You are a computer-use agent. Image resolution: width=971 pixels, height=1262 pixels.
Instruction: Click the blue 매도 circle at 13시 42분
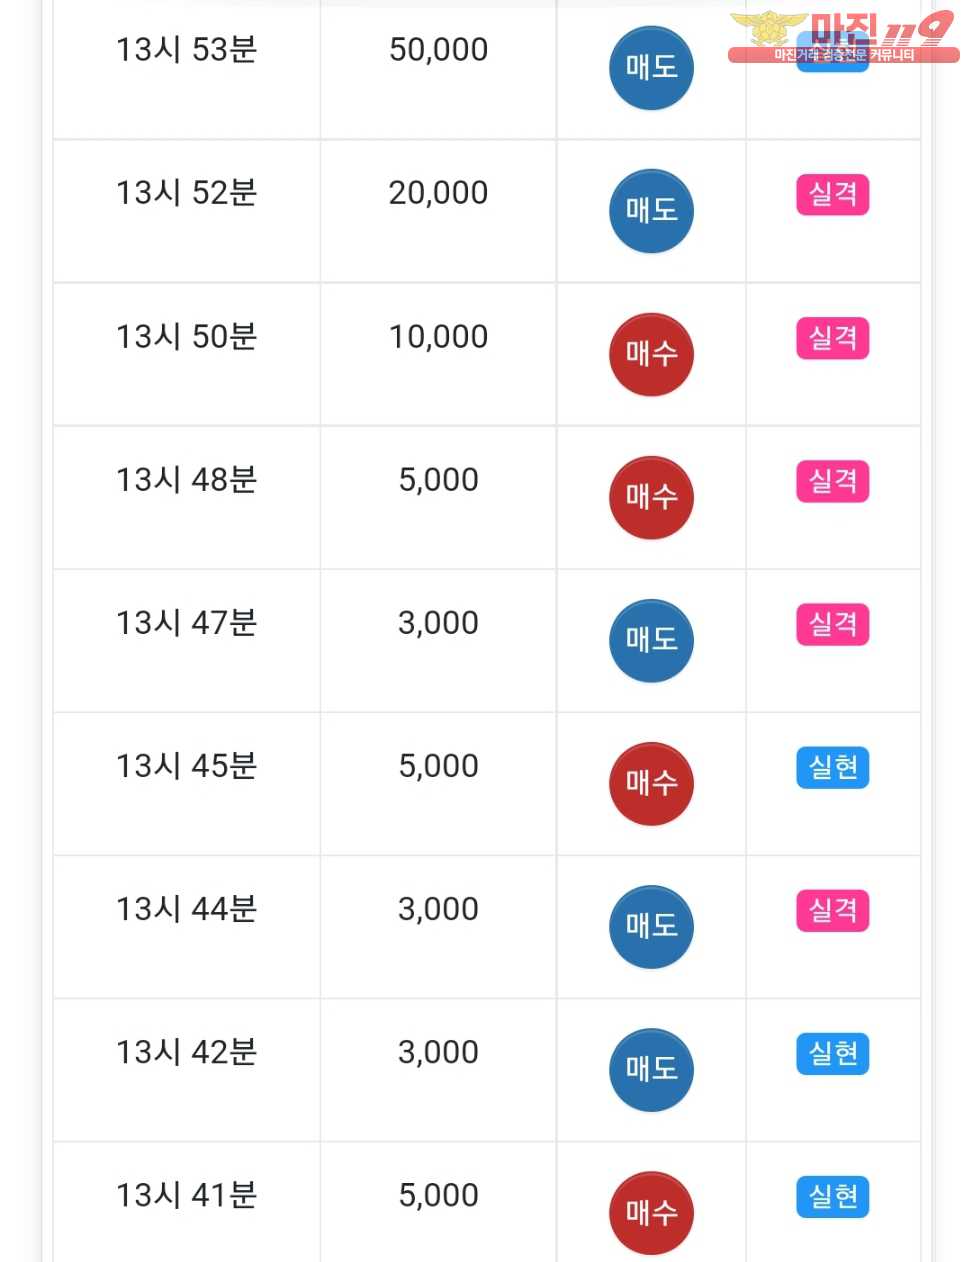point(651,1069)
